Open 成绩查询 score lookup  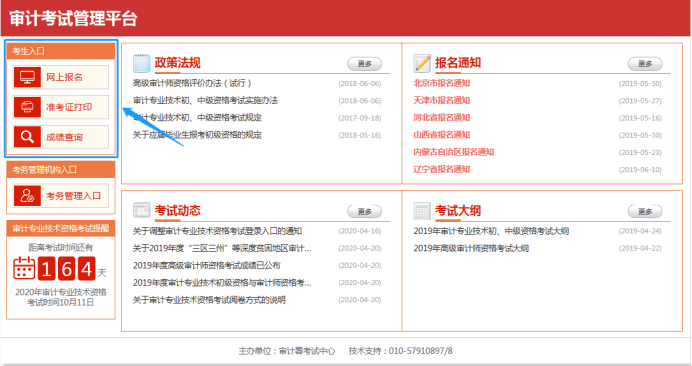tap(61, 137)
